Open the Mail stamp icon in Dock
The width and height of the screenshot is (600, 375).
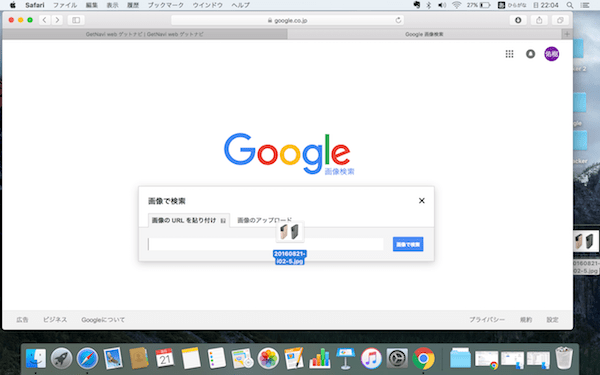point(113,359)
